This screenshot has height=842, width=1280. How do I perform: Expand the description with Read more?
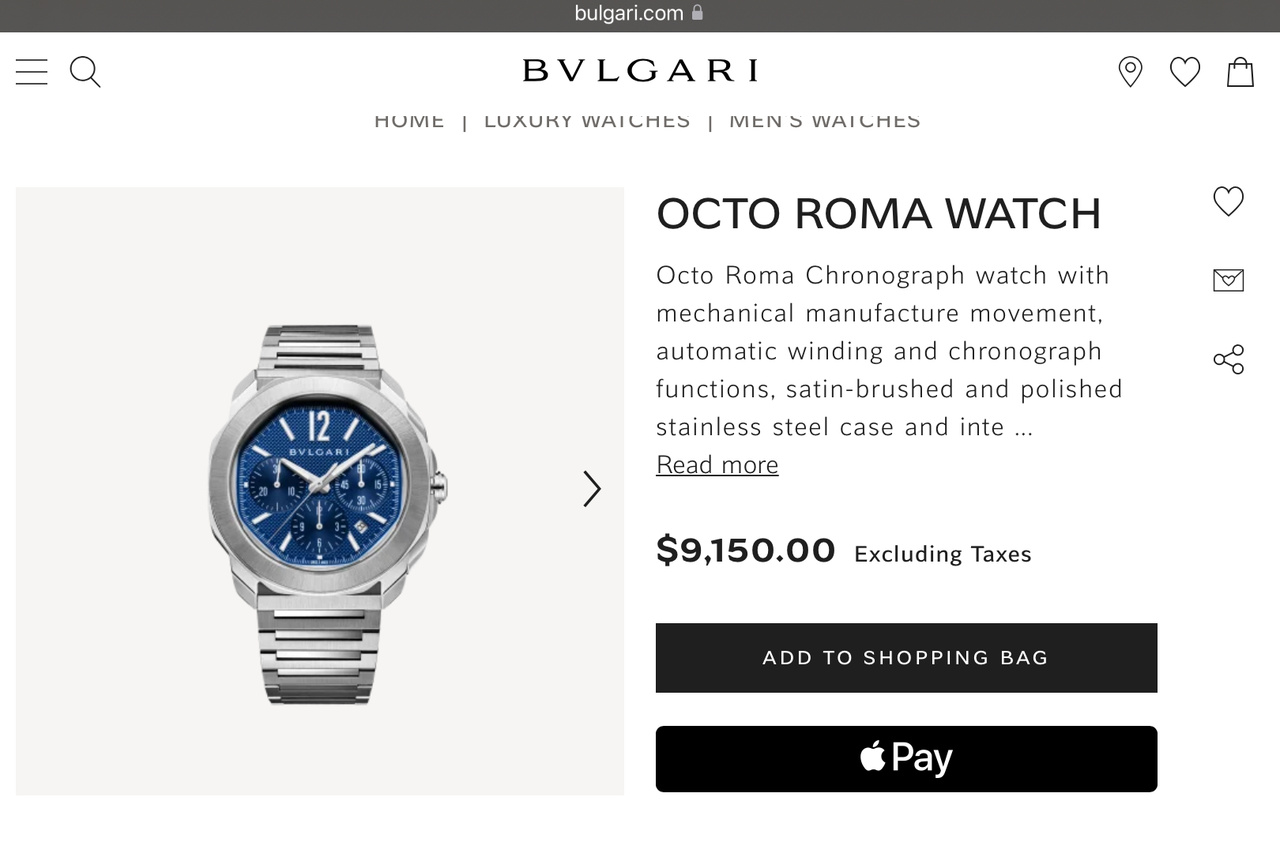pyautogui.click(x=717, y=465)
